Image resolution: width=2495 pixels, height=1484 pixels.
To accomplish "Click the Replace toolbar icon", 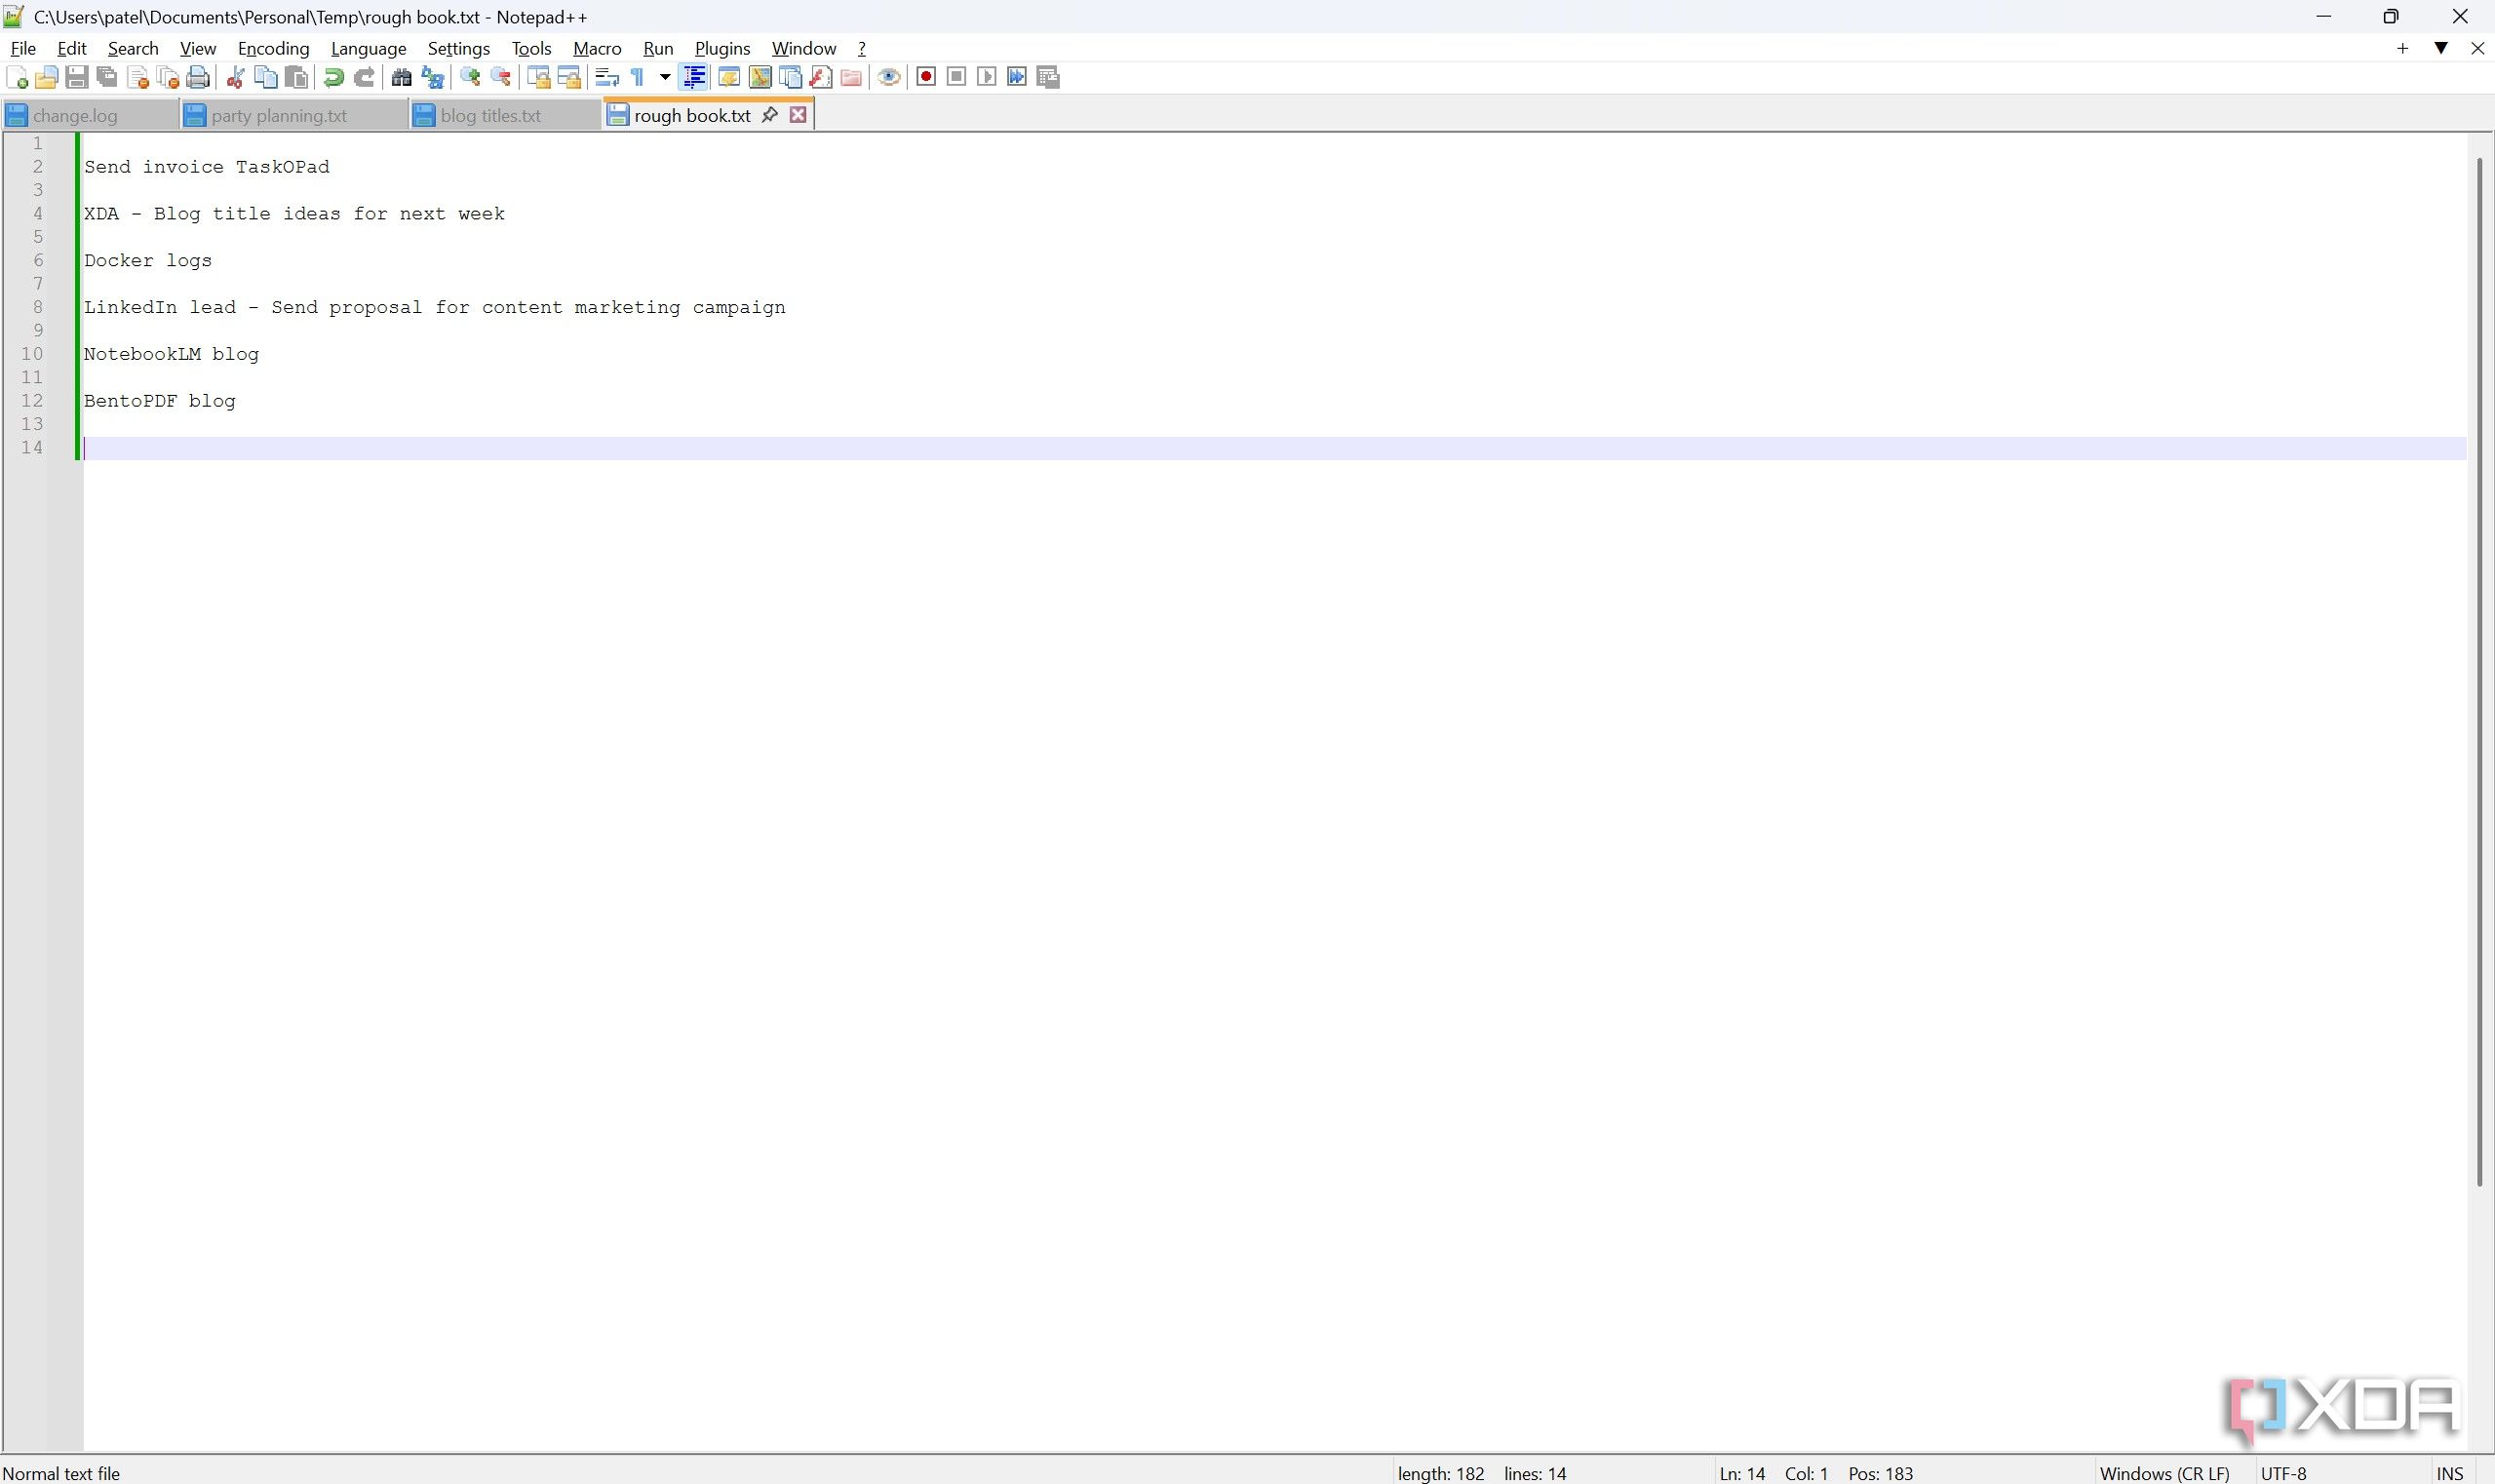I will [433, 77].
